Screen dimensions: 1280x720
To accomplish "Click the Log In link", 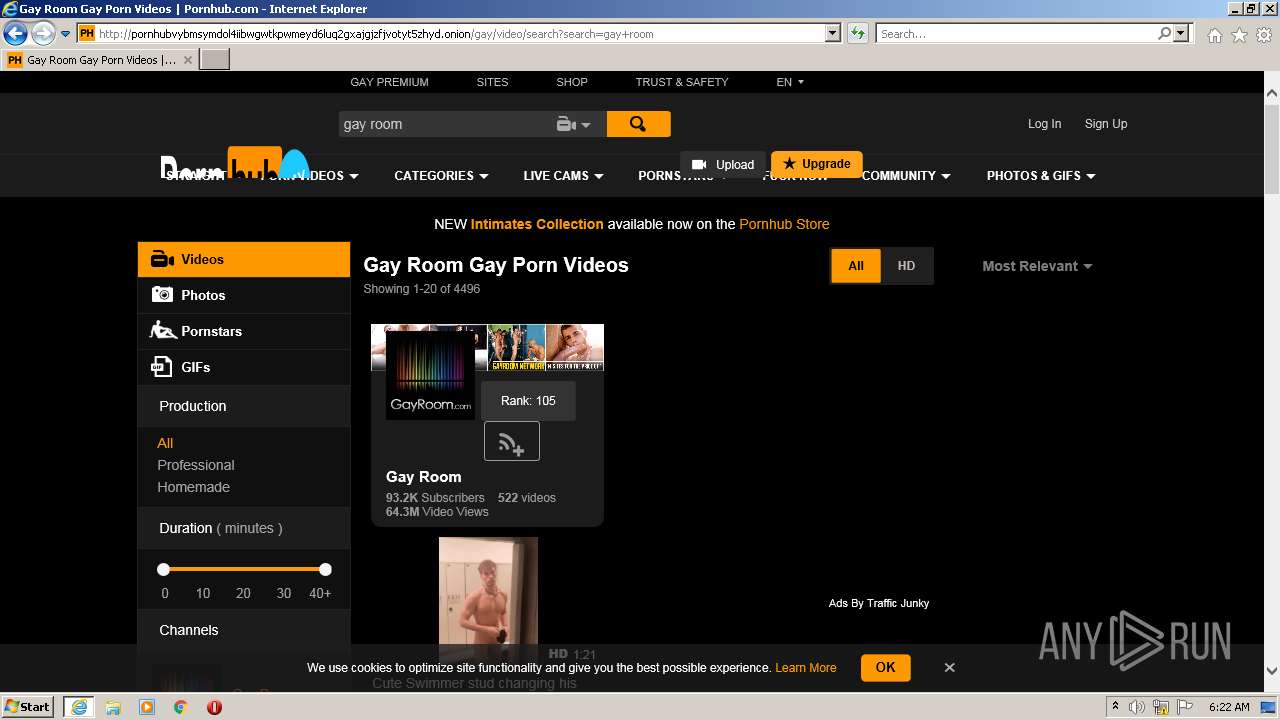I will click(x=1044, y=124).
